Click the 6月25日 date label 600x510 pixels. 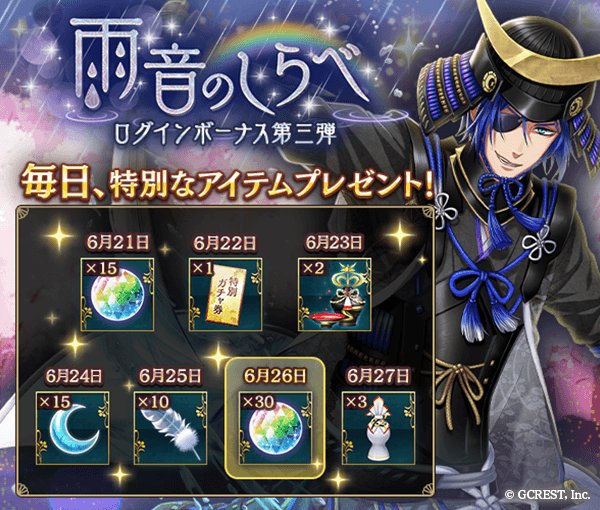(x=170, y=376)
